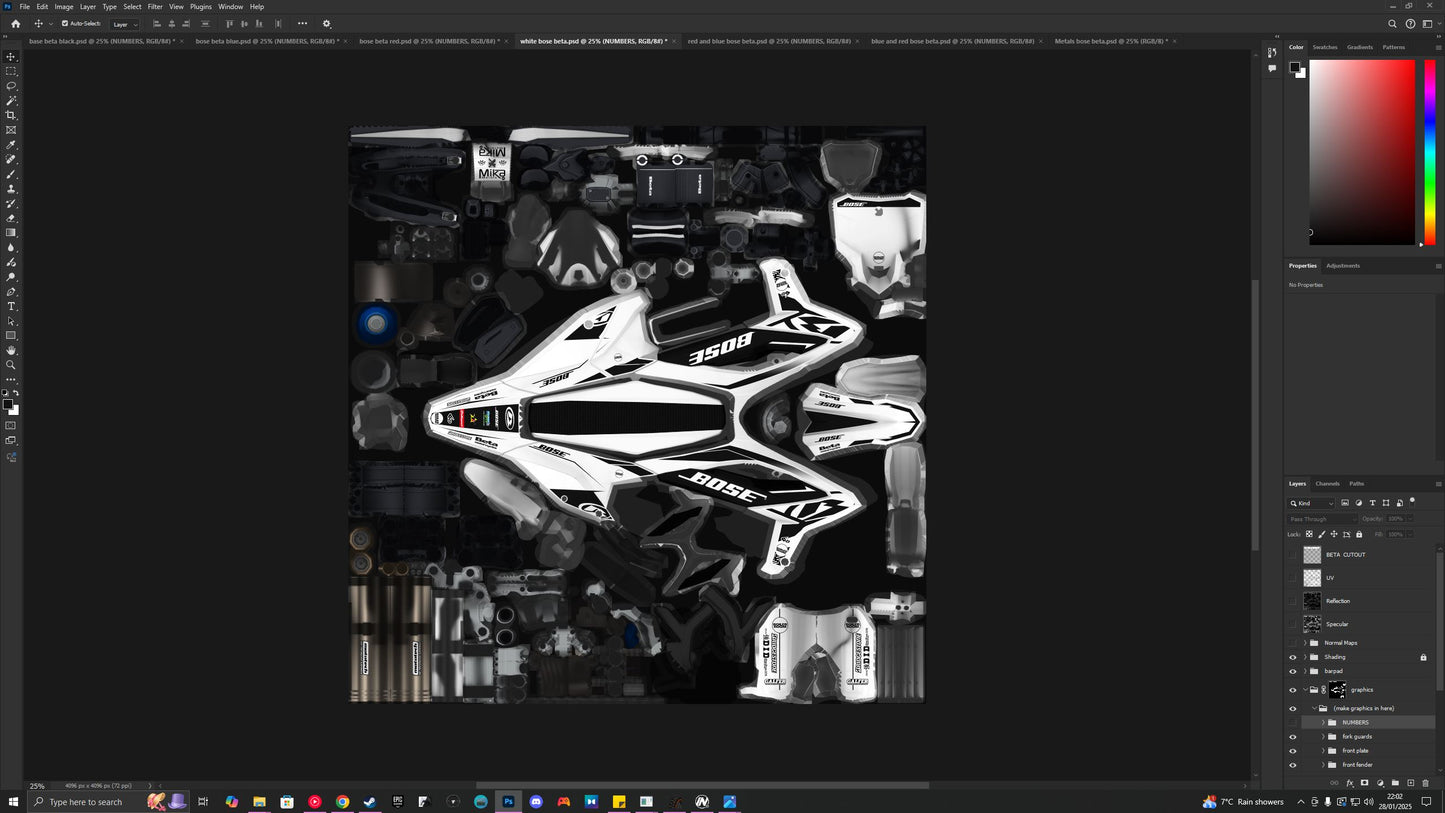1445x813 pixels.
Task: Click the graphics layer mask thumbnail
Action: pyautogui.click(x=1337, y=690)
